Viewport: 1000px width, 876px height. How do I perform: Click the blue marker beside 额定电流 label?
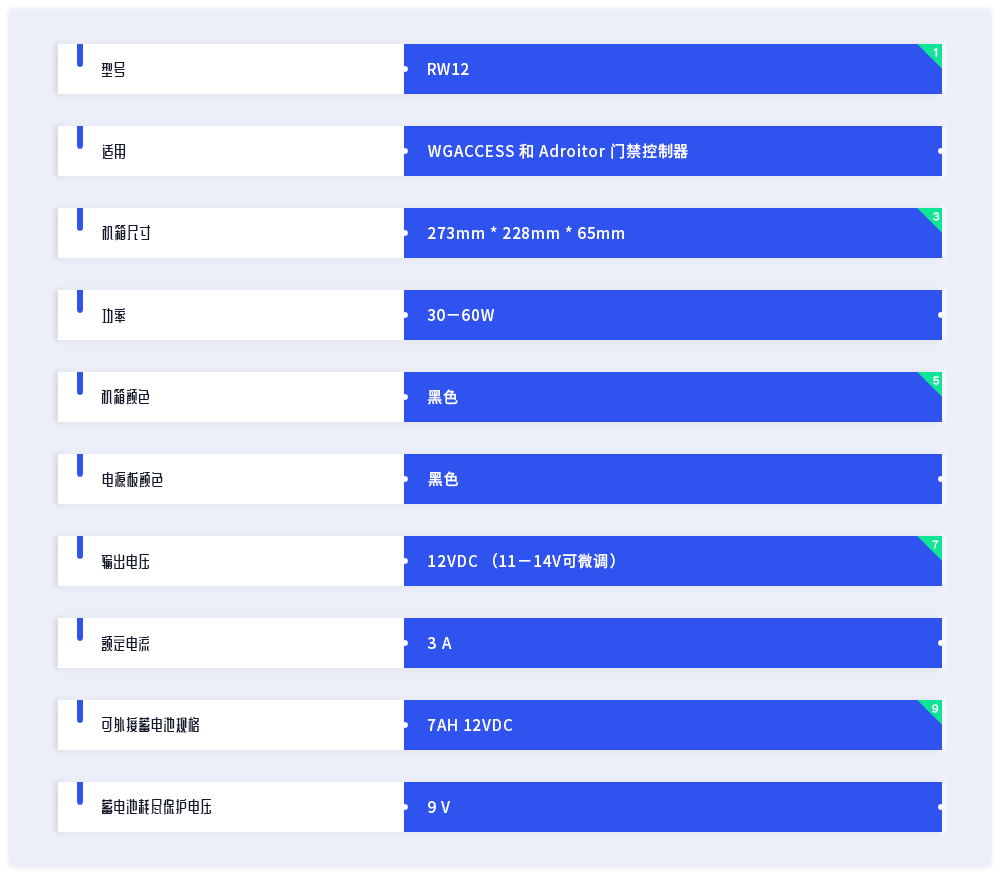pyautogui.click(x=80, y=629)
